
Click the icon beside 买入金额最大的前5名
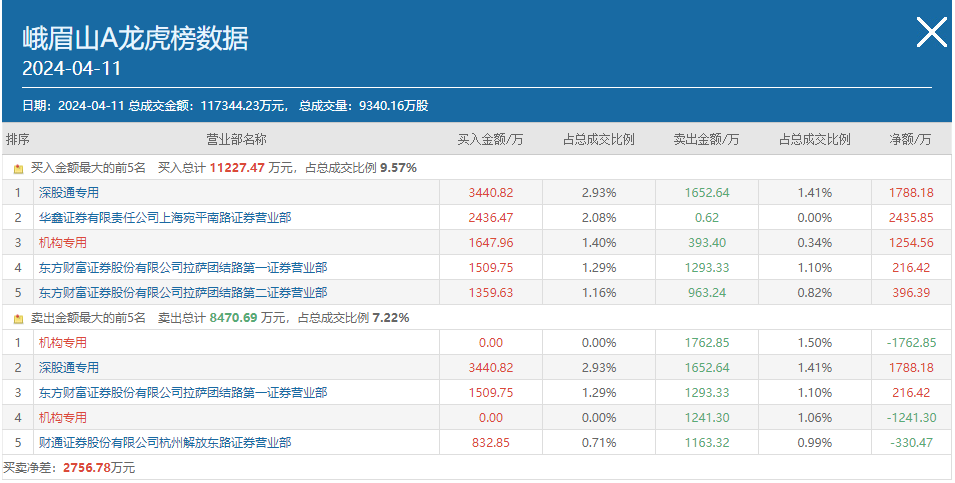(x=18, y=169)
